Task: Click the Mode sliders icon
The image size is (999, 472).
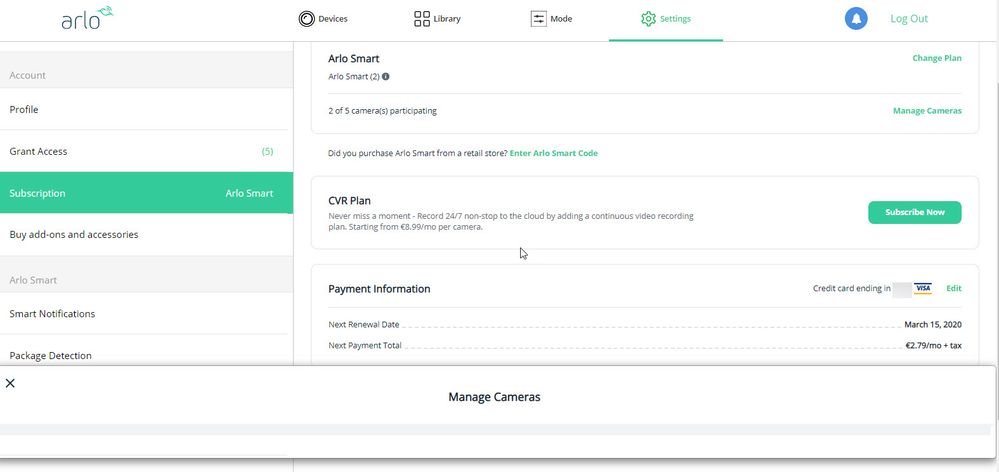Action: [x=538, y=18]
